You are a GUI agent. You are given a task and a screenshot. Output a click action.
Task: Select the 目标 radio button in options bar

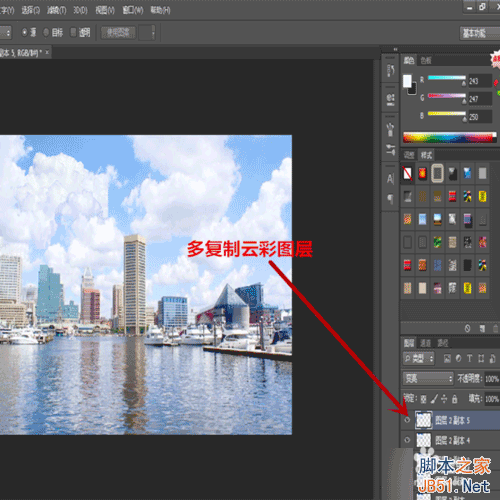coord(46,32)
